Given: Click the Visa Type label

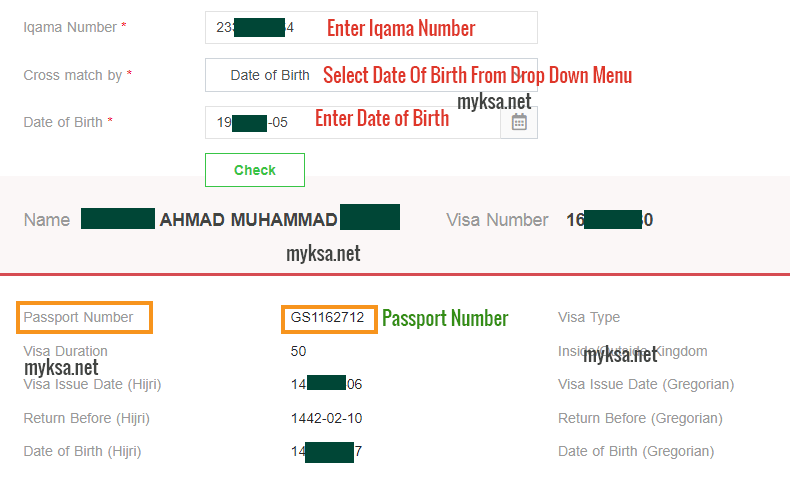Looking at the screenshot, I should tap(589, 317).
